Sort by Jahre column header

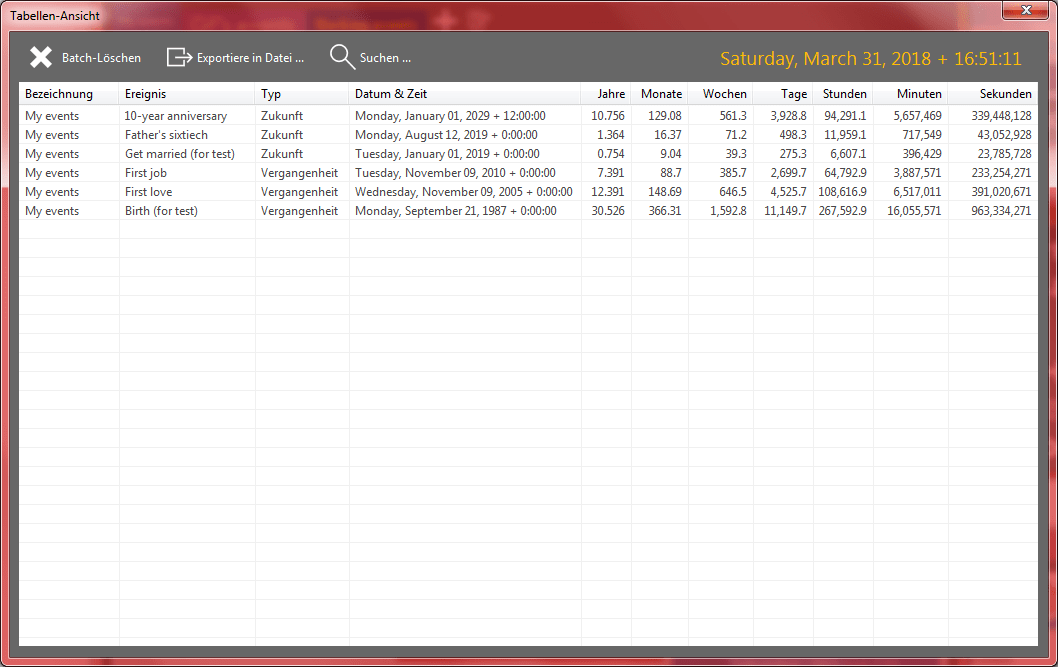(x=606, y=94)
